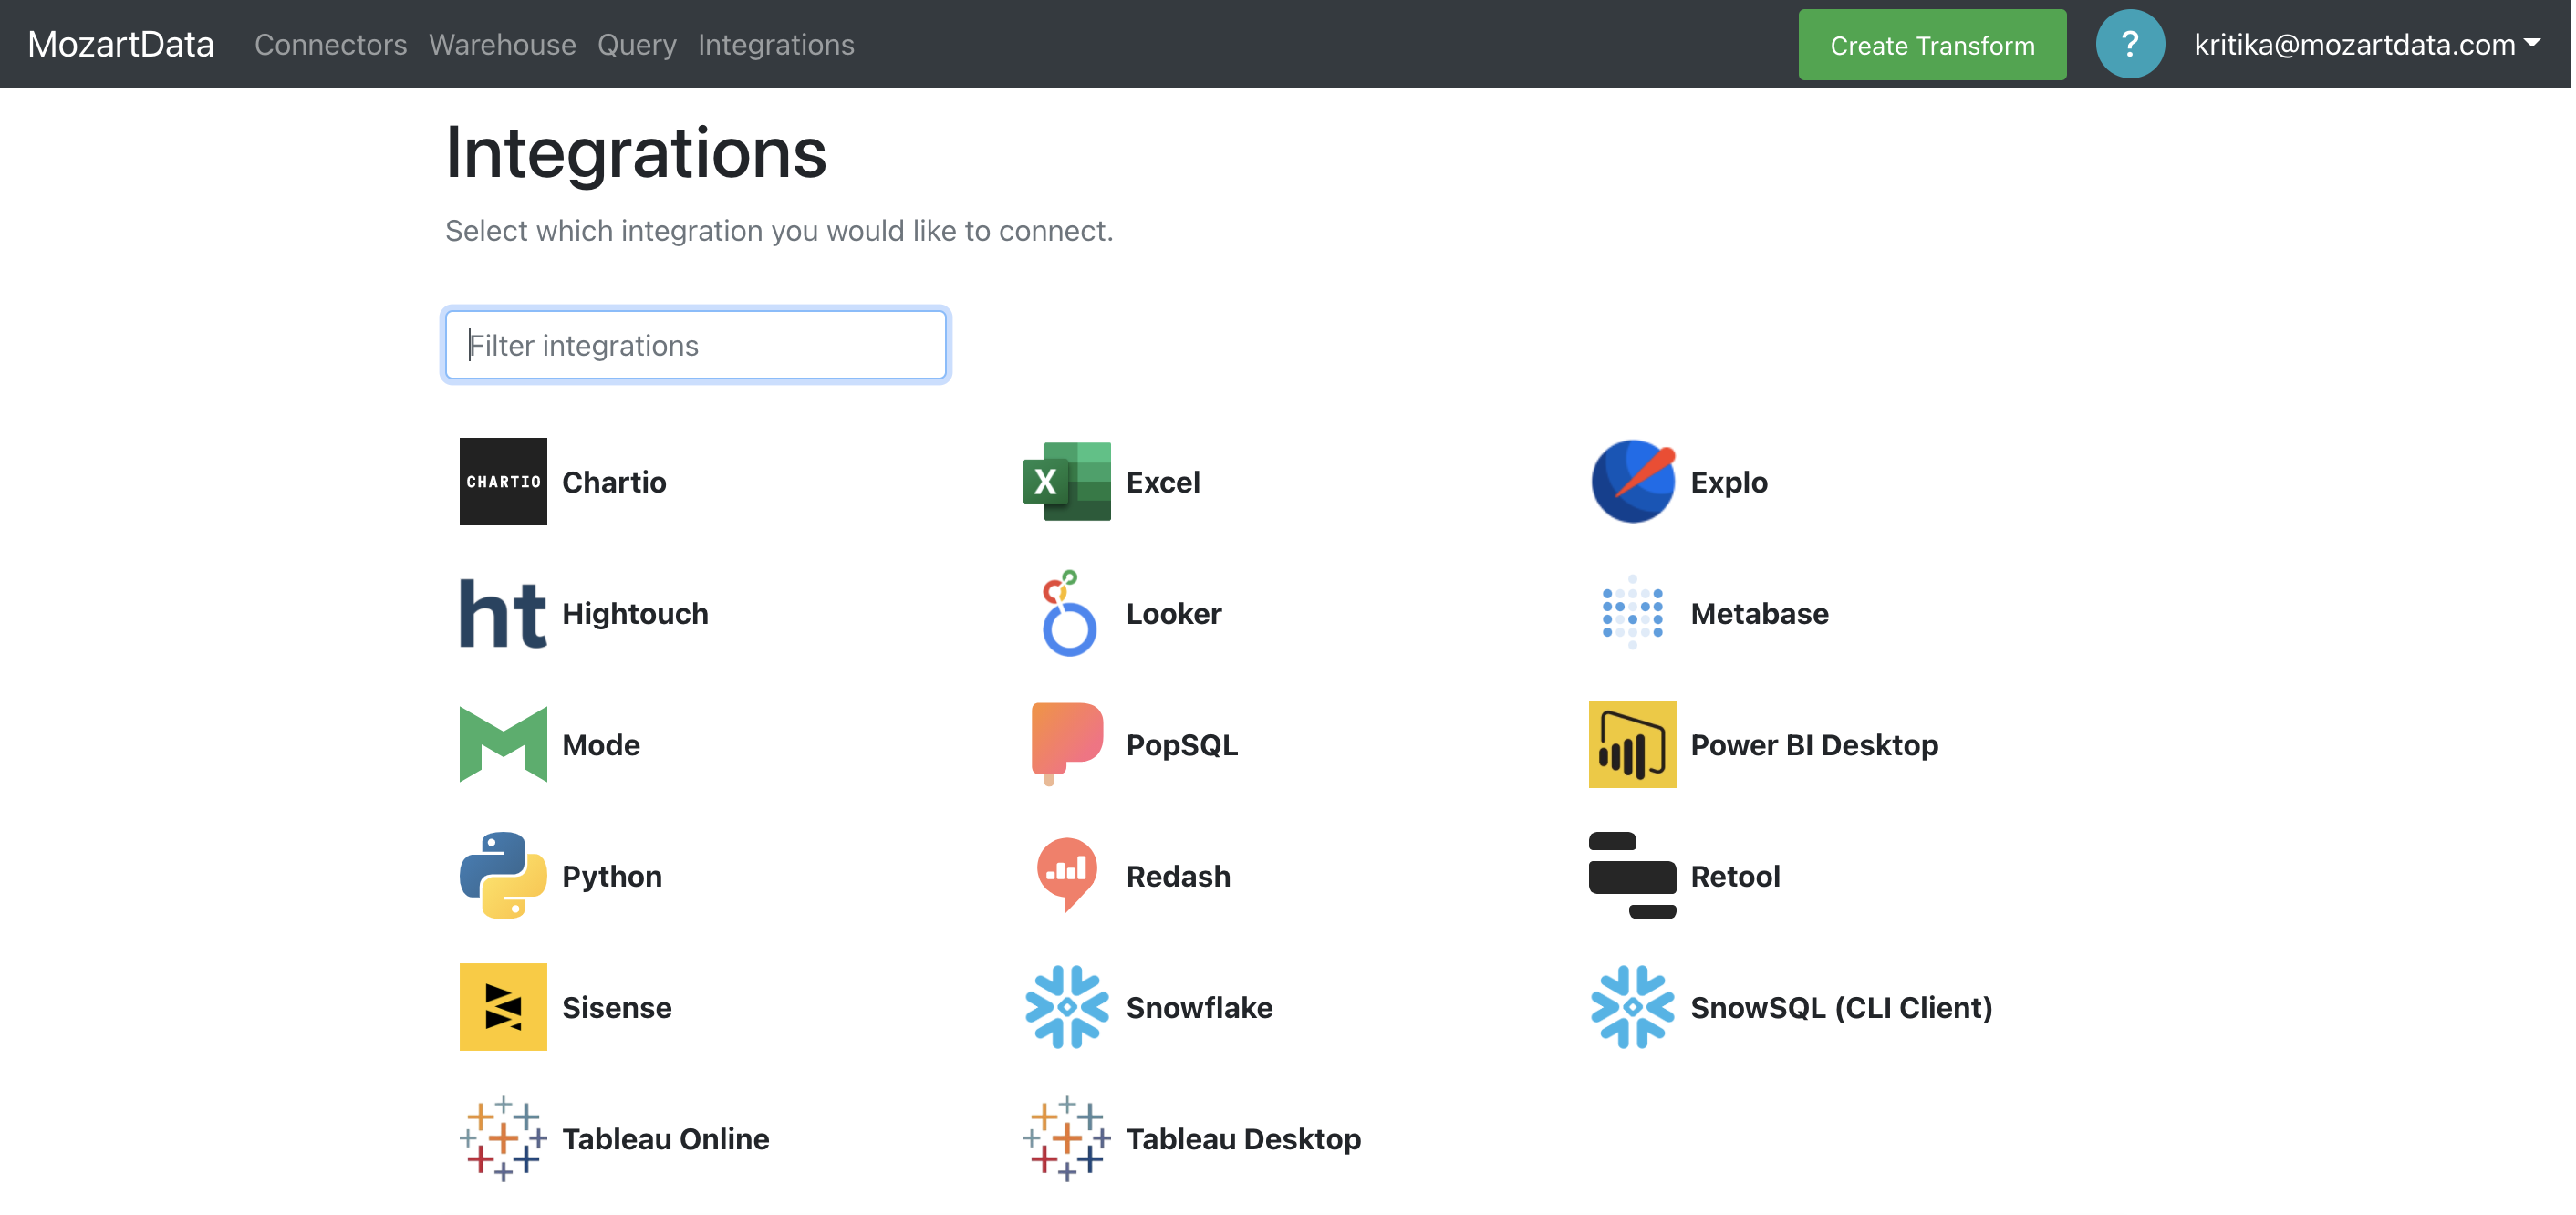This screenshot has width=2576, height=1215.
Task: Open the green Mode logo
Action: click(x=503, y=744)
